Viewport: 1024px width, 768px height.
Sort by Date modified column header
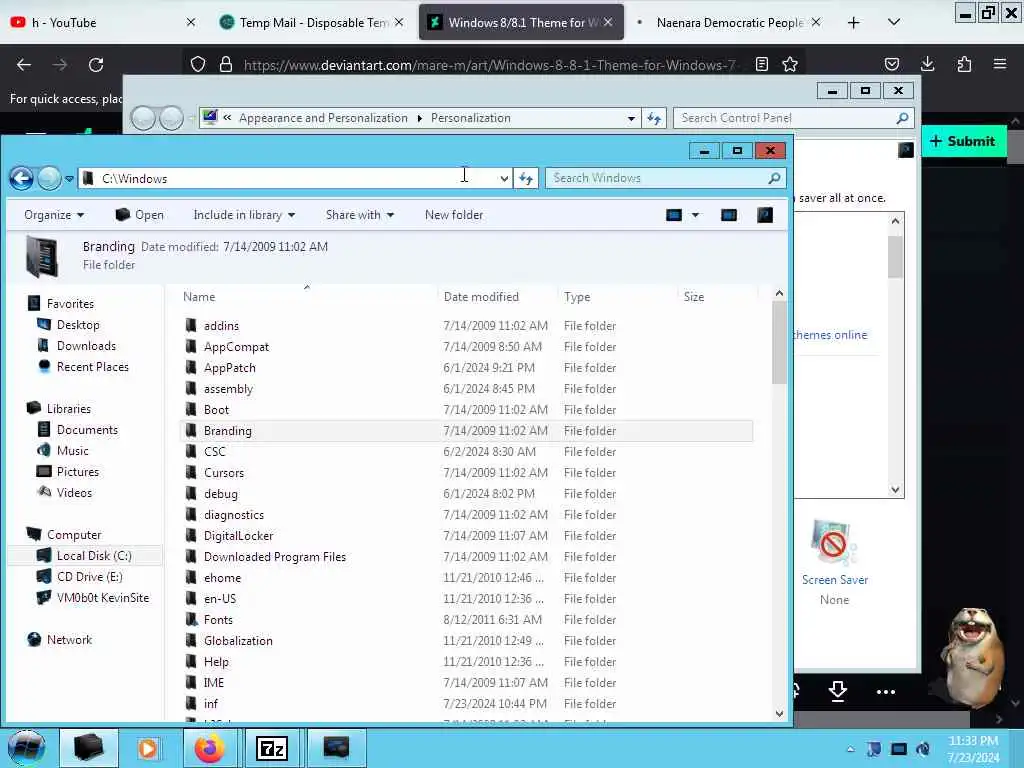481,296
